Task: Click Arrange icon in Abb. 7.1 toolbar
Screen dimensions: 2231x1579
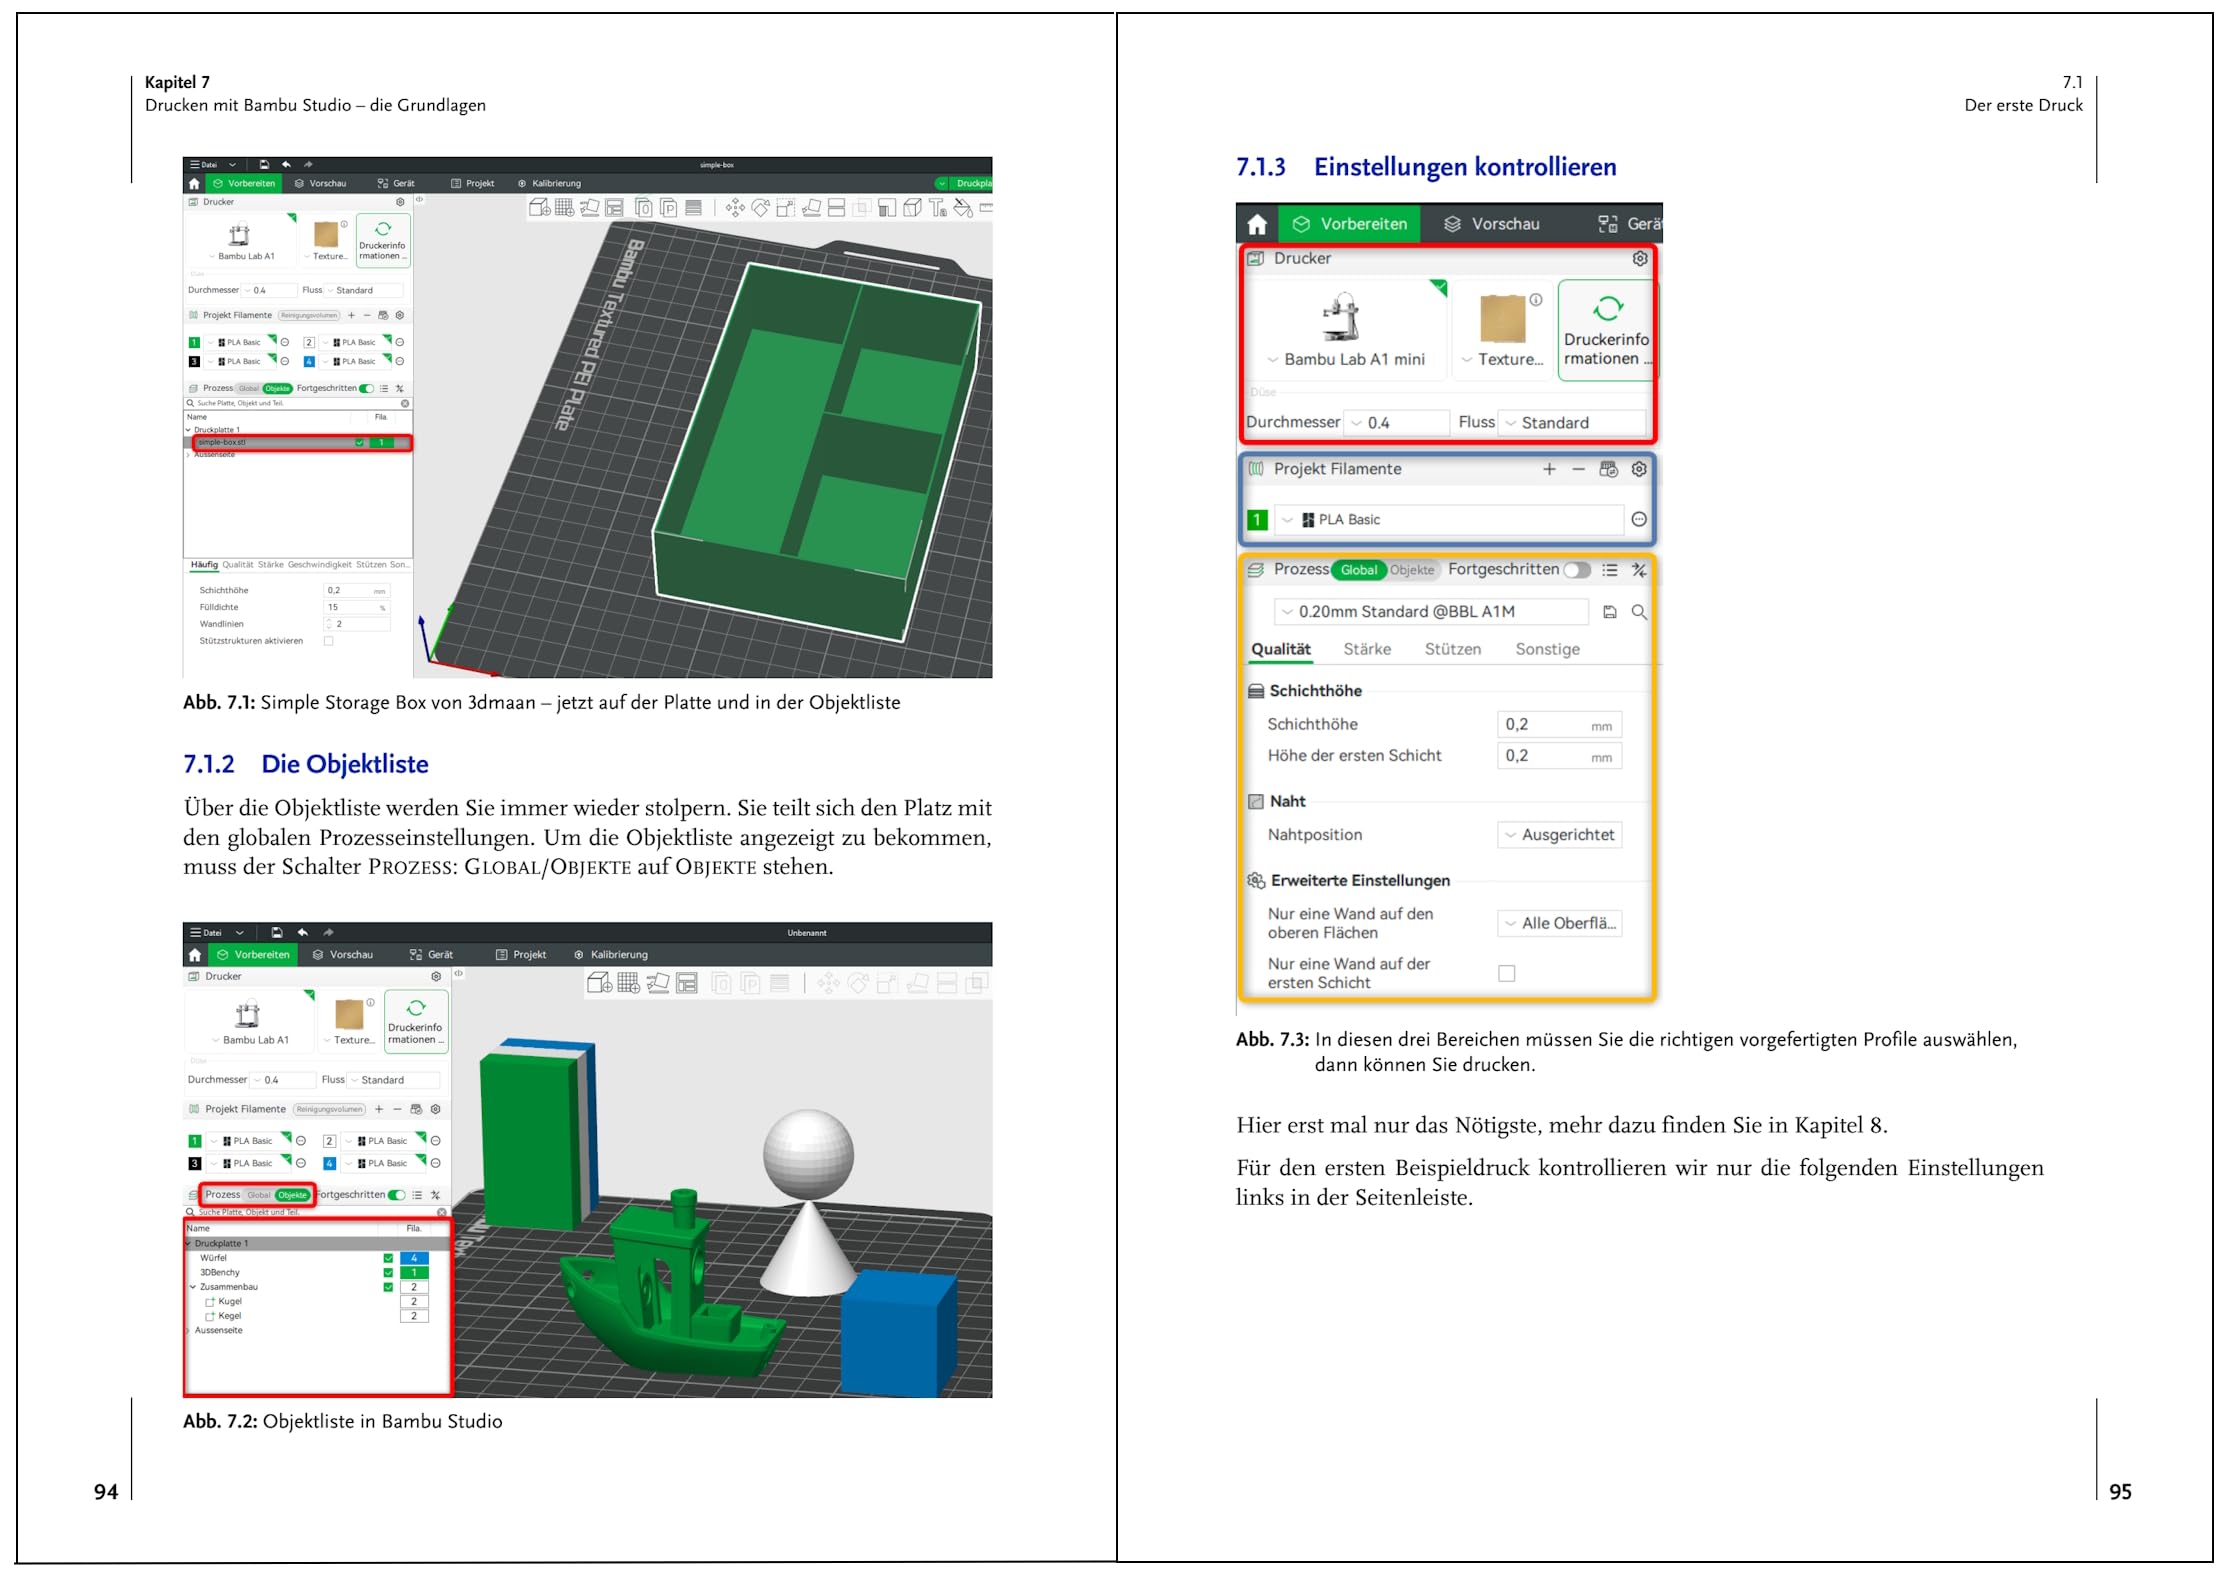Action: [615, 208]
